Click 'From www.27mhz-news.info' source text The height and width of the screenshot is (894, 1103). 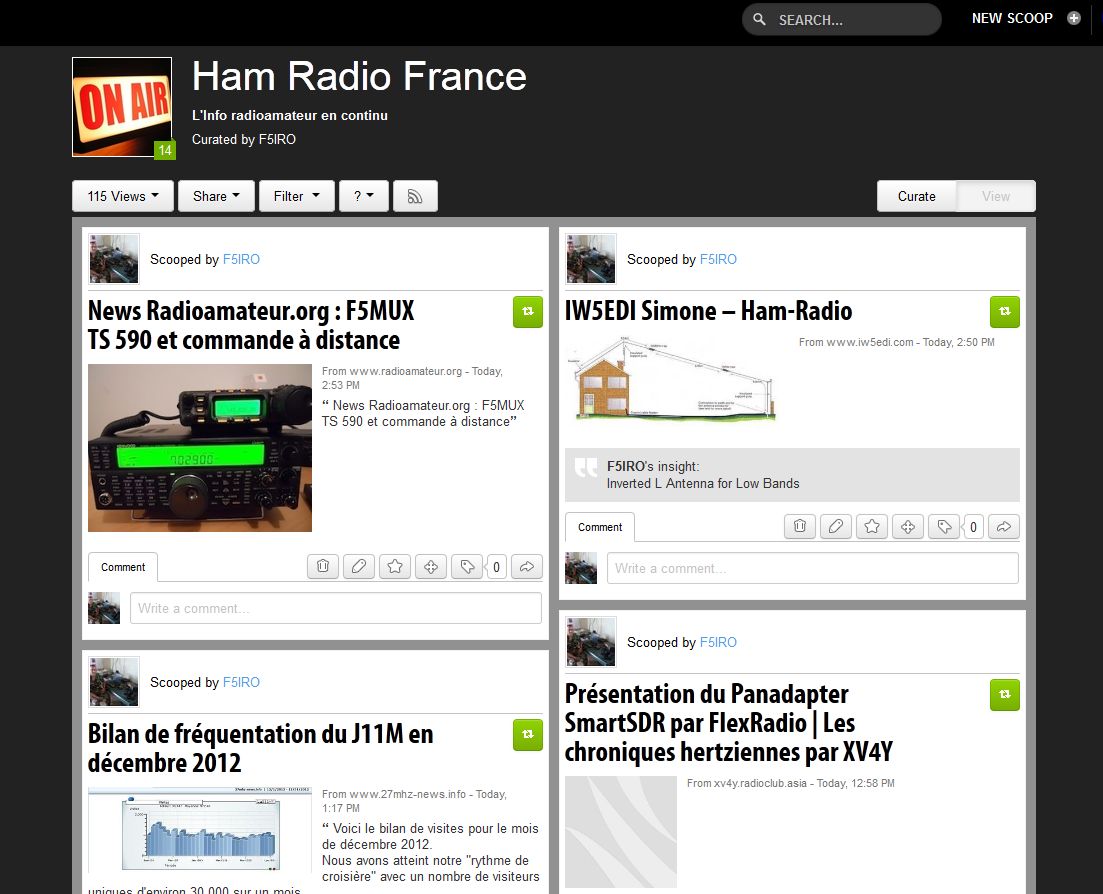click(394, 794)
